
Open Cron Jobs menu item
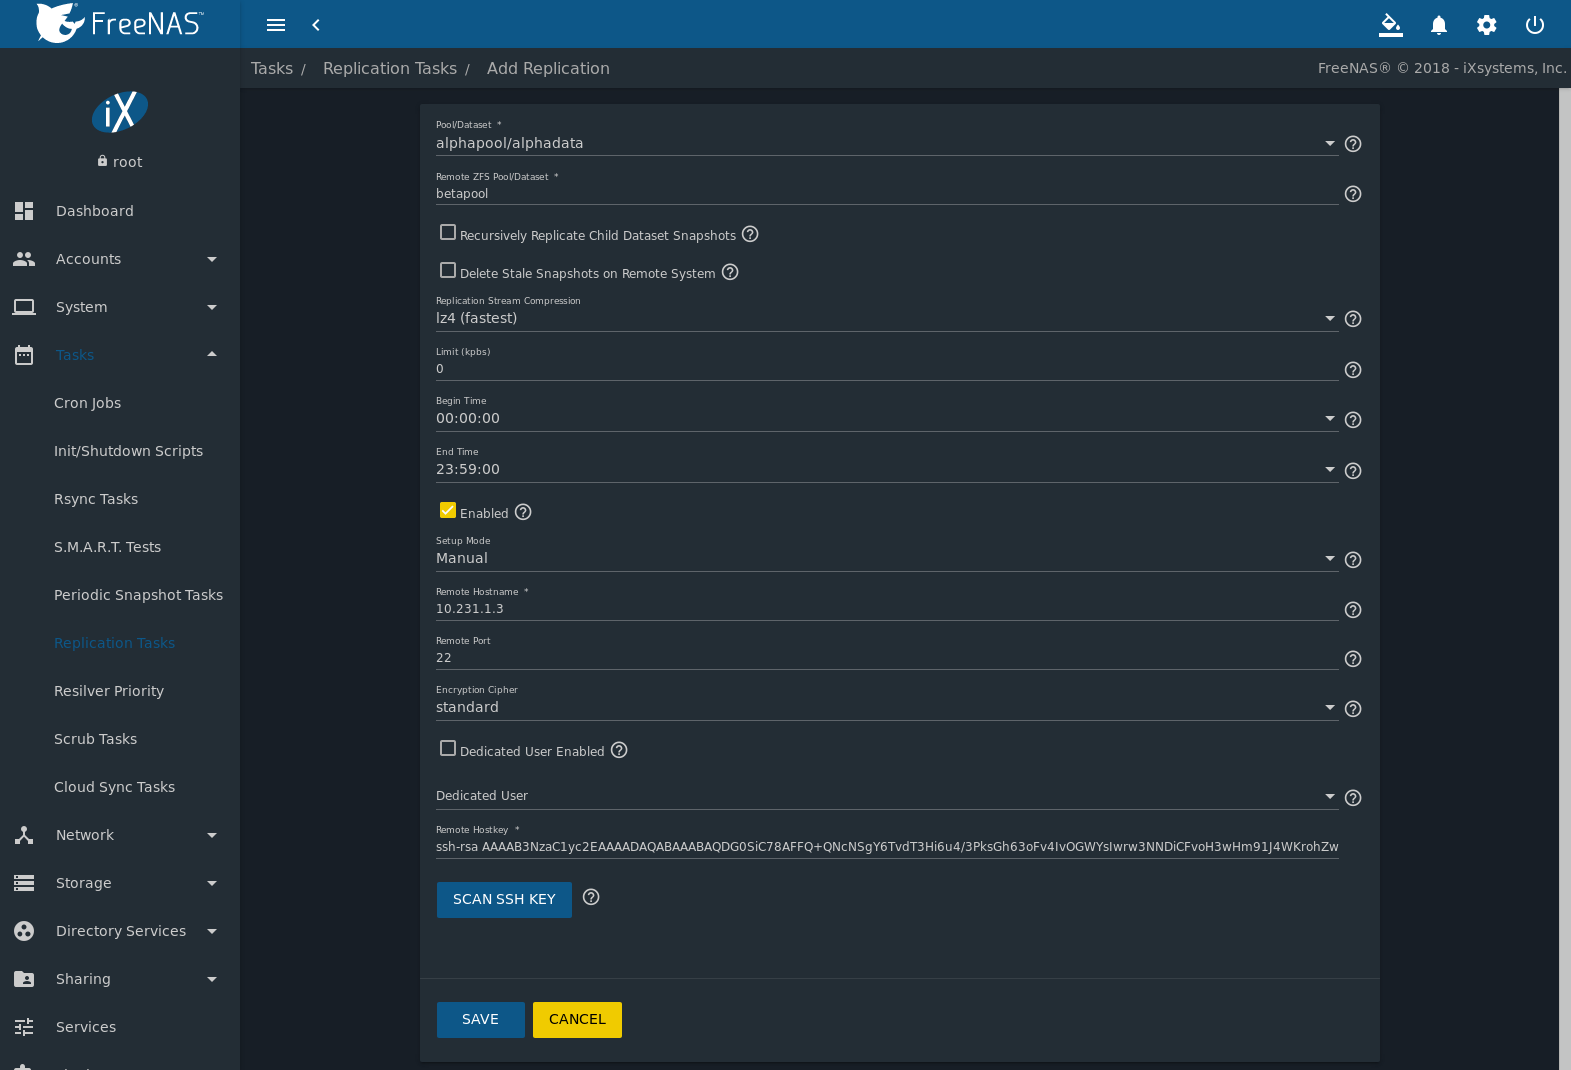(120, 403)
